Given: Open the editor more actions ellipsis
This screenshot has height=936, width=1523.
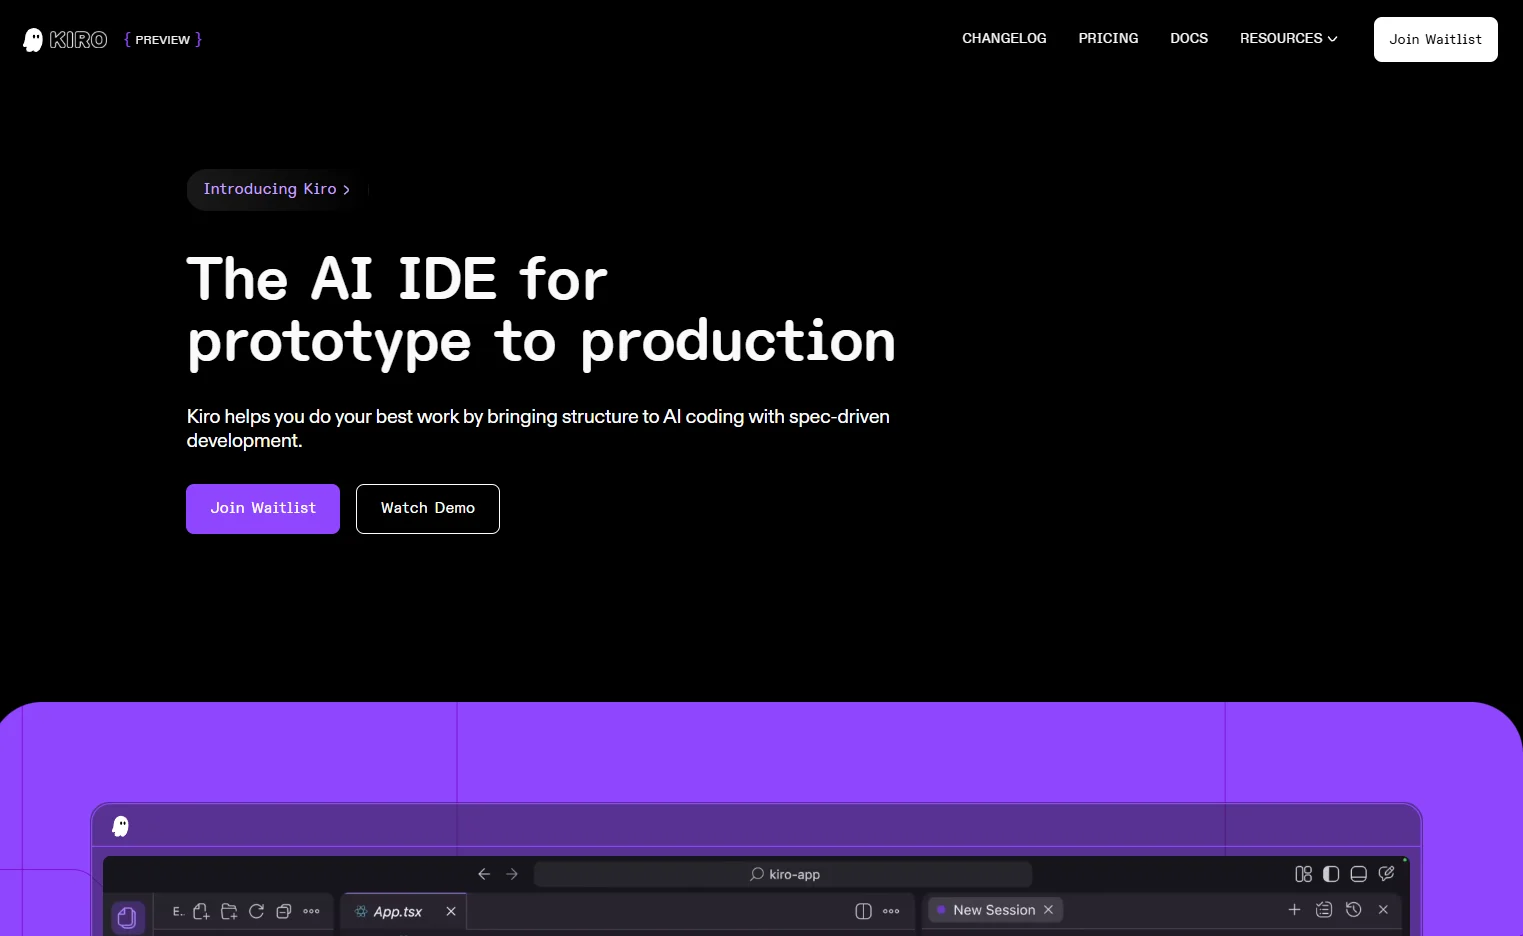Looking at the screenshot, I should point(891,911).
